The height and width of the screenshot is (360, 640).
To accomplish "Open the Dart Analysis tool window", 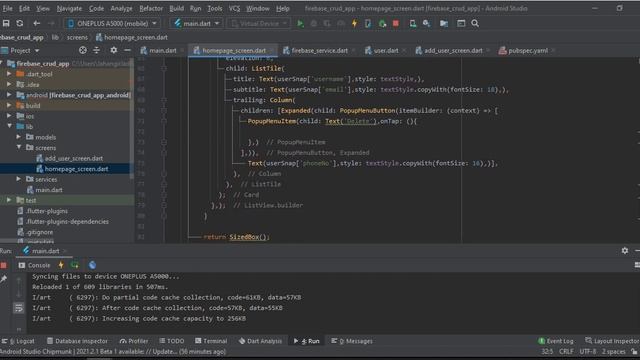I will click(260, 341).
